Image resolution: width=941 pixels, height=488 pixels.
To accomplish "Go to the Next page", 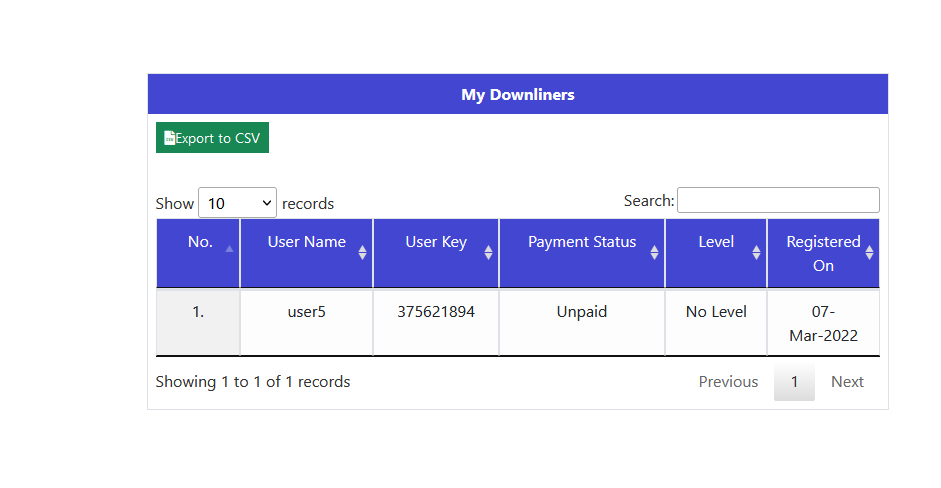I will pyautogui.click(x=847, y=382).
